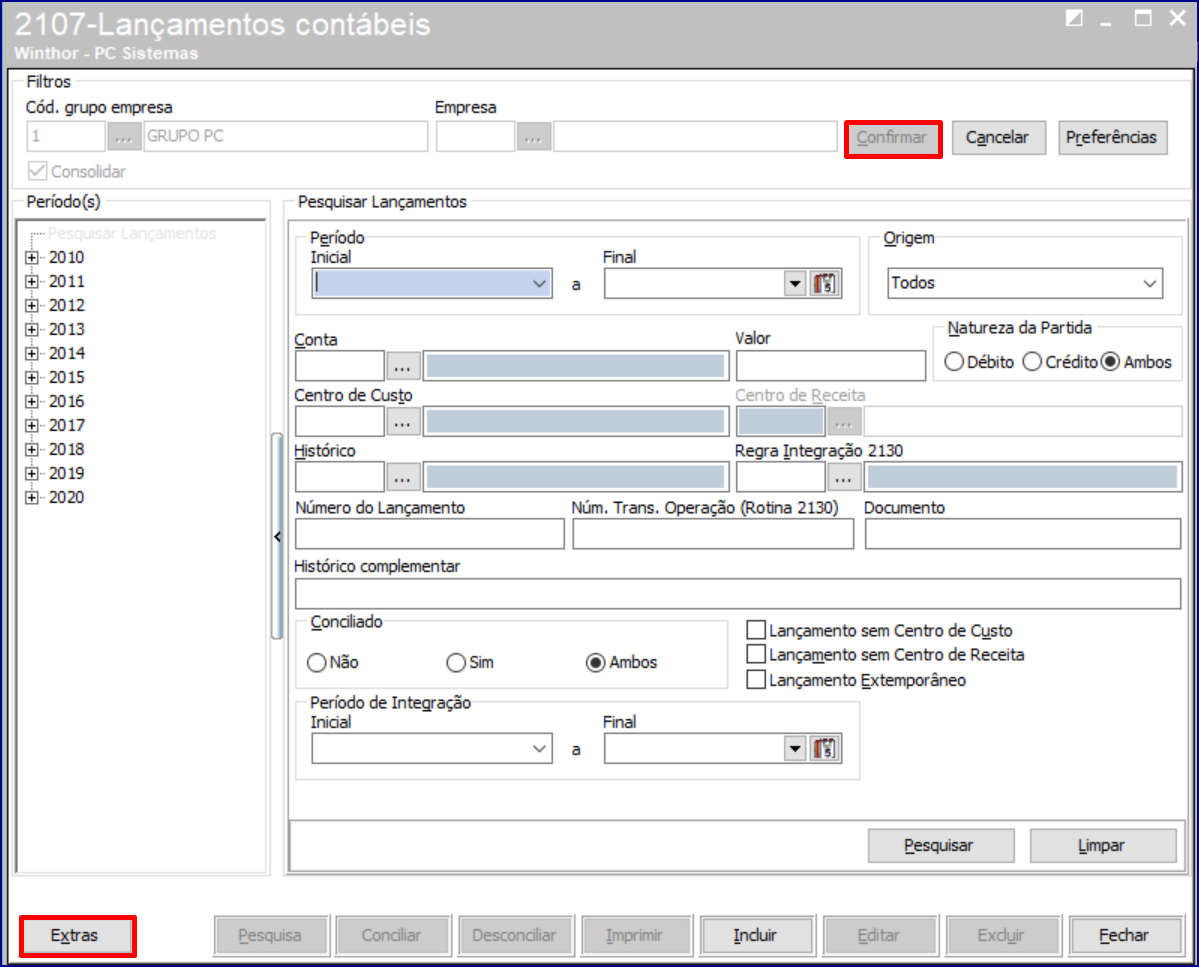Focus the Documento field
Image resolution: width=1199 pixels, height=967 pixels.
1023,534
